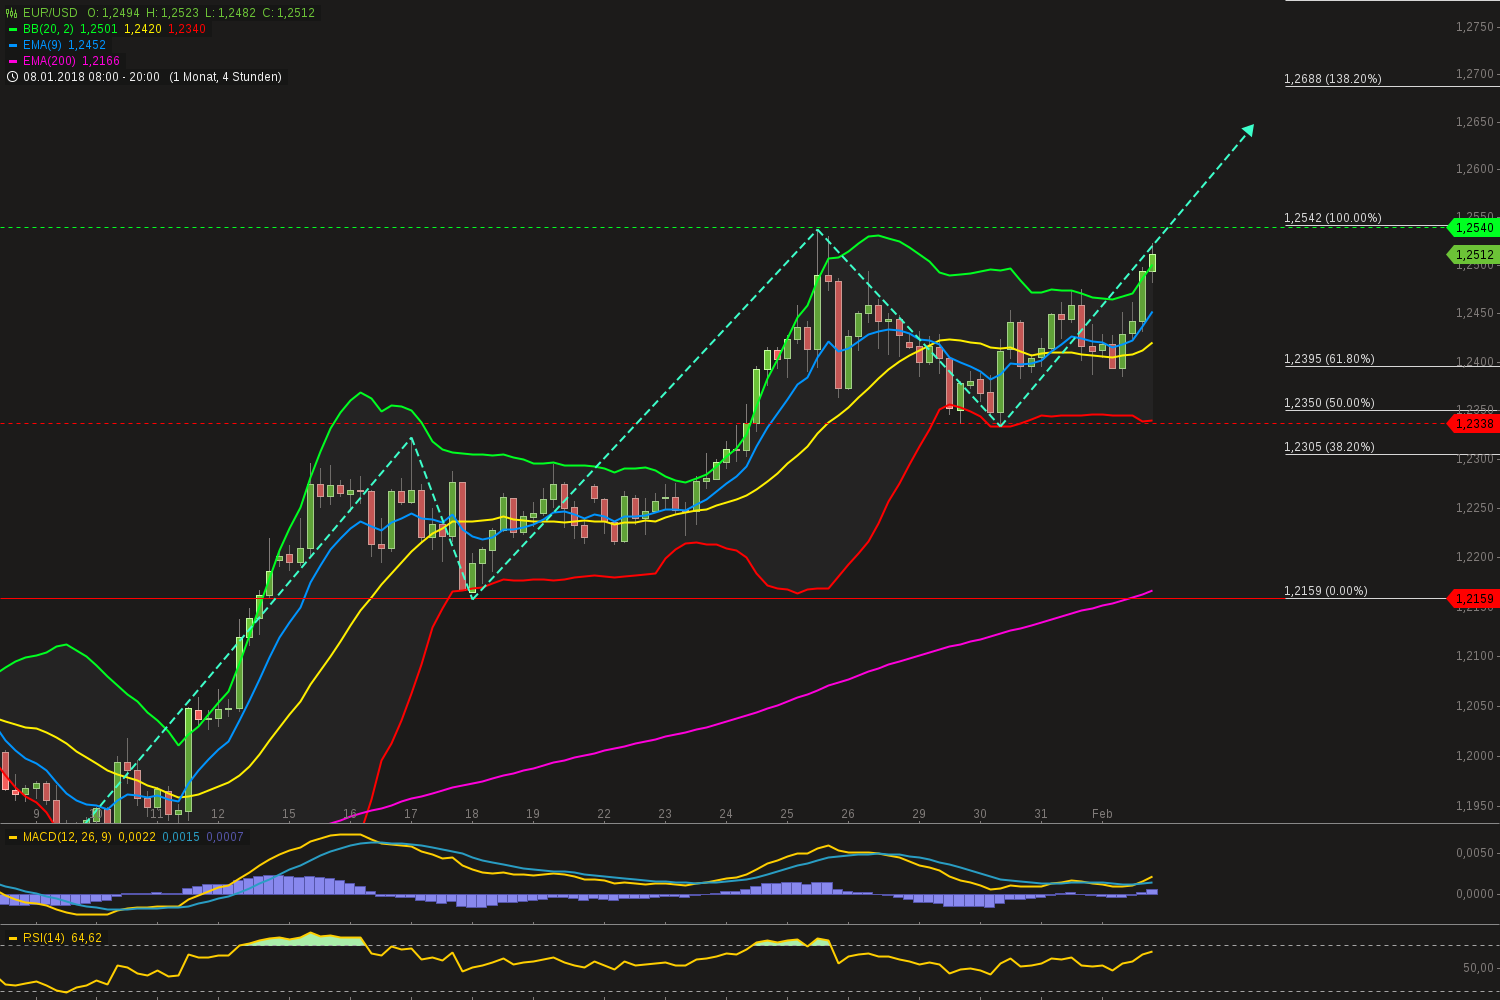
Task: Click the candlestick chart icon beside EUR/USD
Action: pos(12,13)
